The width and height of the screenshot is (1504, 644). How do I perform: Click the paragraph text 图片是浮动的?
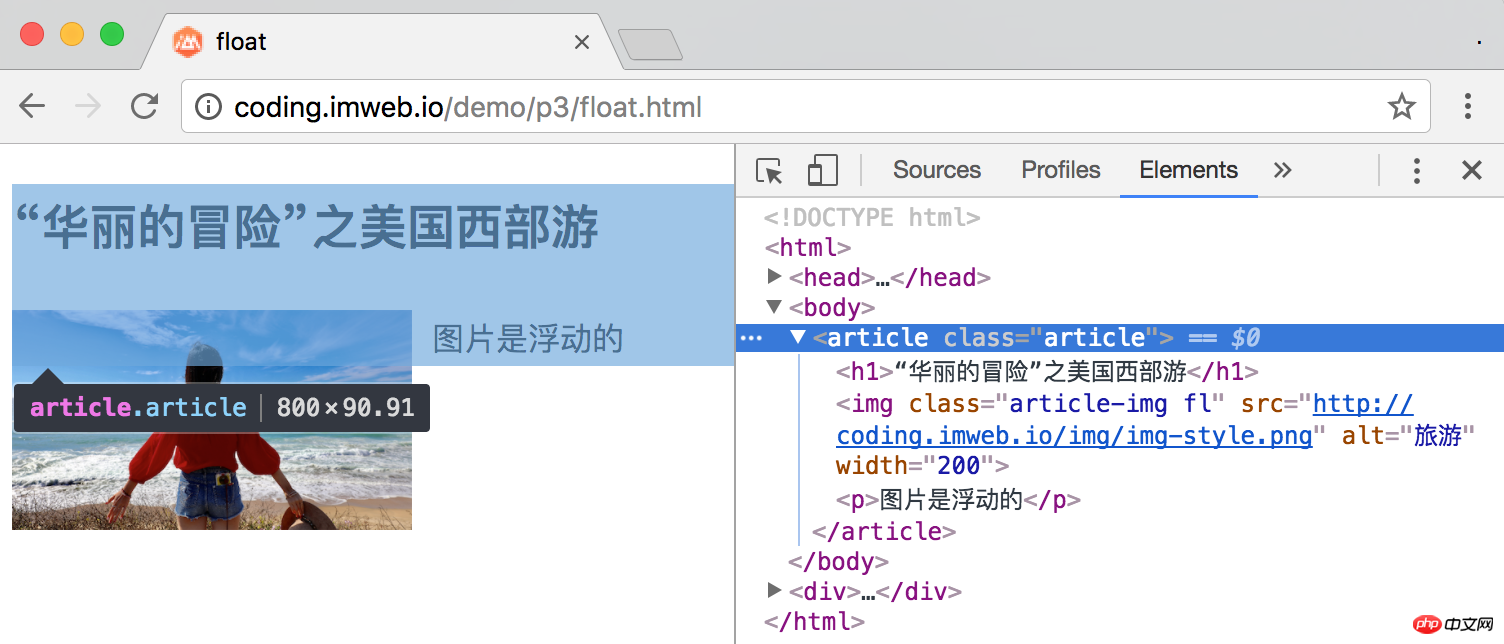(528, 339)
